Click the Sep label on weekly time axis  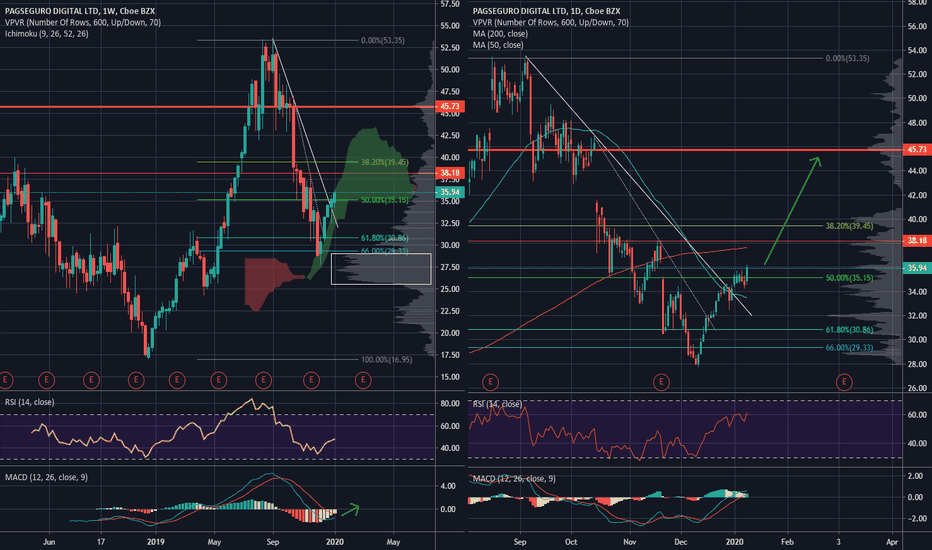[273, 542]
